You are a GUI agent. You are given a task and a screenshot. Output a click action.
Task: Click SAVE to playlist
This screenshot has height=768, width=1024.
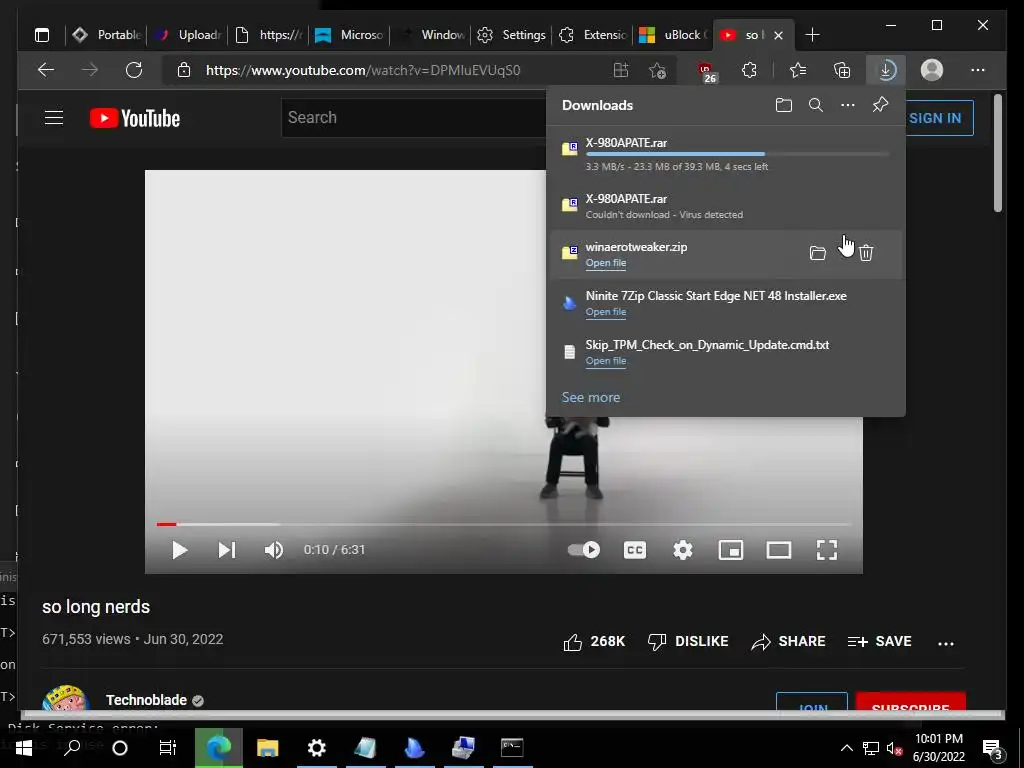pos(879,642)
